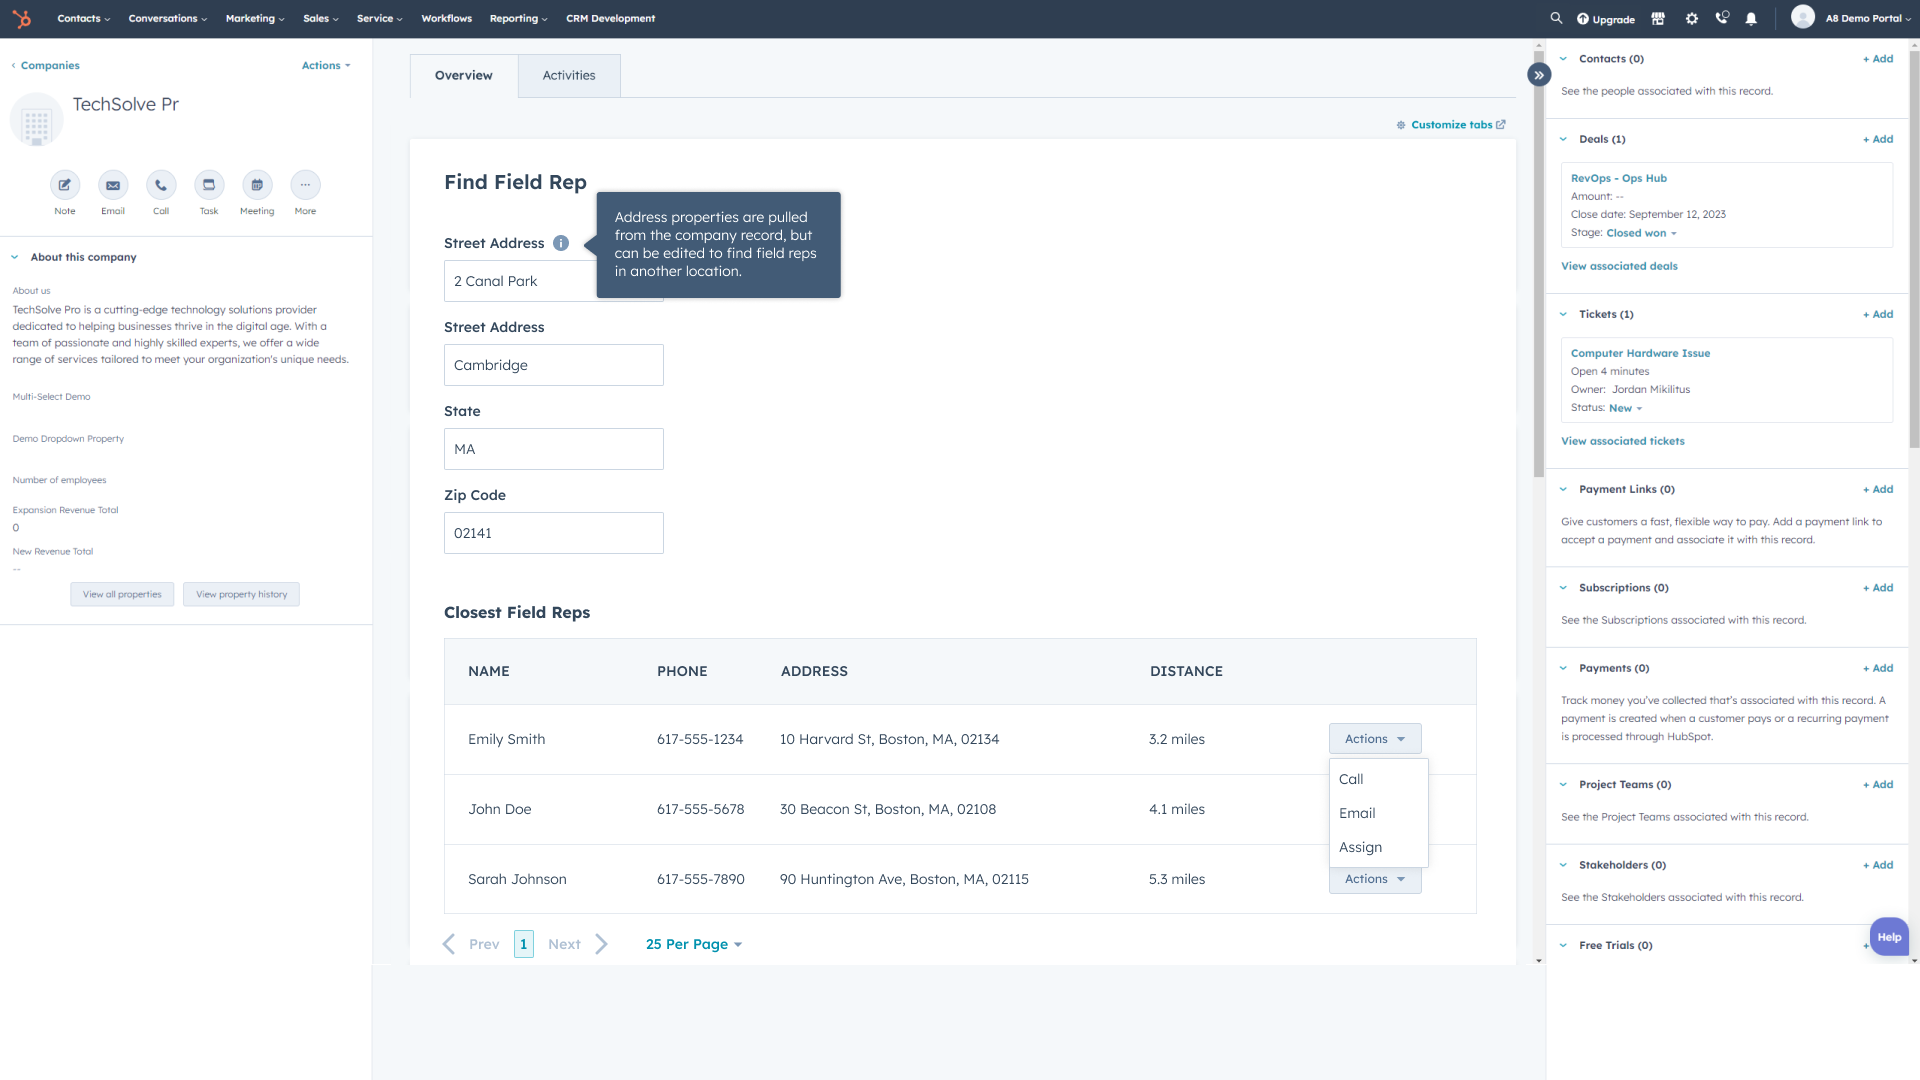Click View all properties button
The height and width of the screenshot is (1080, 1920).
[x=122, y=594]
